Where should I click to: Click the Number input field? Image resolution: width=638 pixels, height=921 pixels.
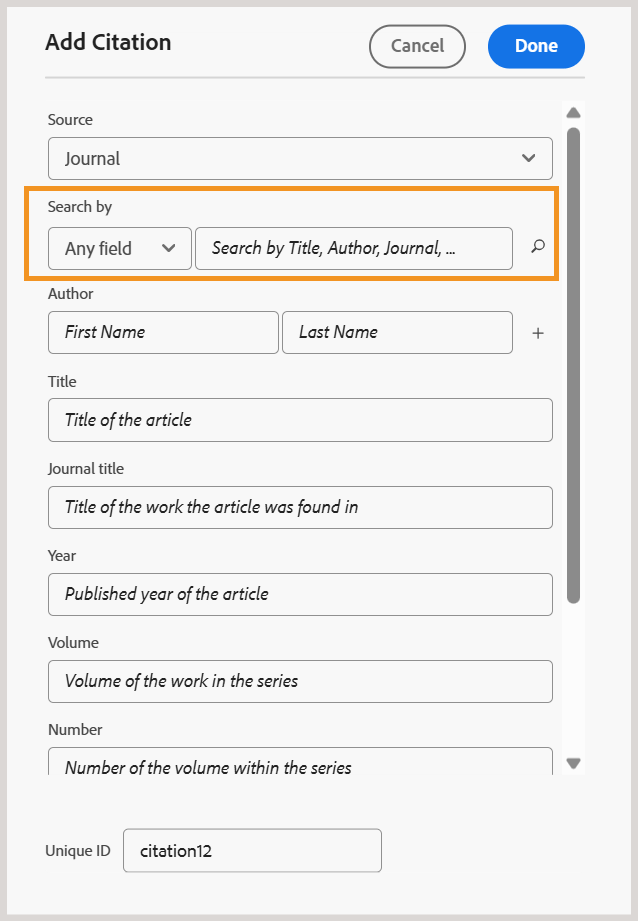[300, 764]
